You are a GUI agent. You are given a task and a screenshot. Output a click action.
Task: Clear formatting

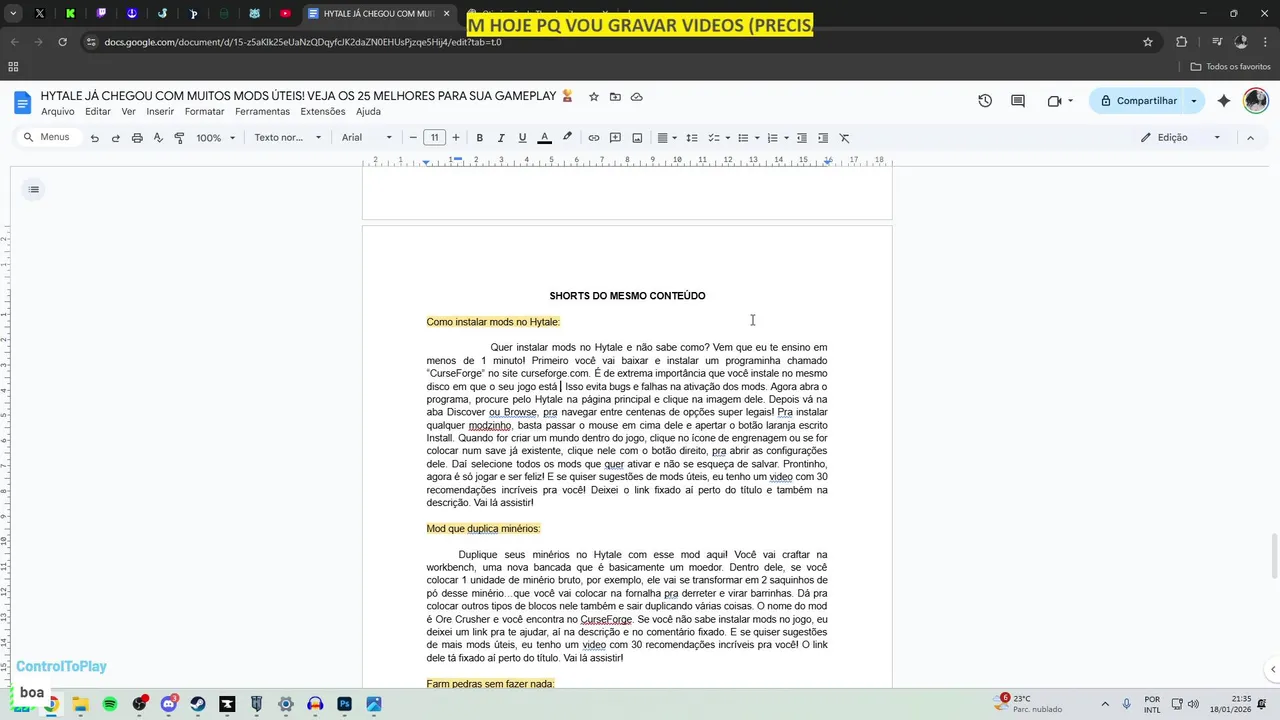pyautogui.click(x=844, y=138)
